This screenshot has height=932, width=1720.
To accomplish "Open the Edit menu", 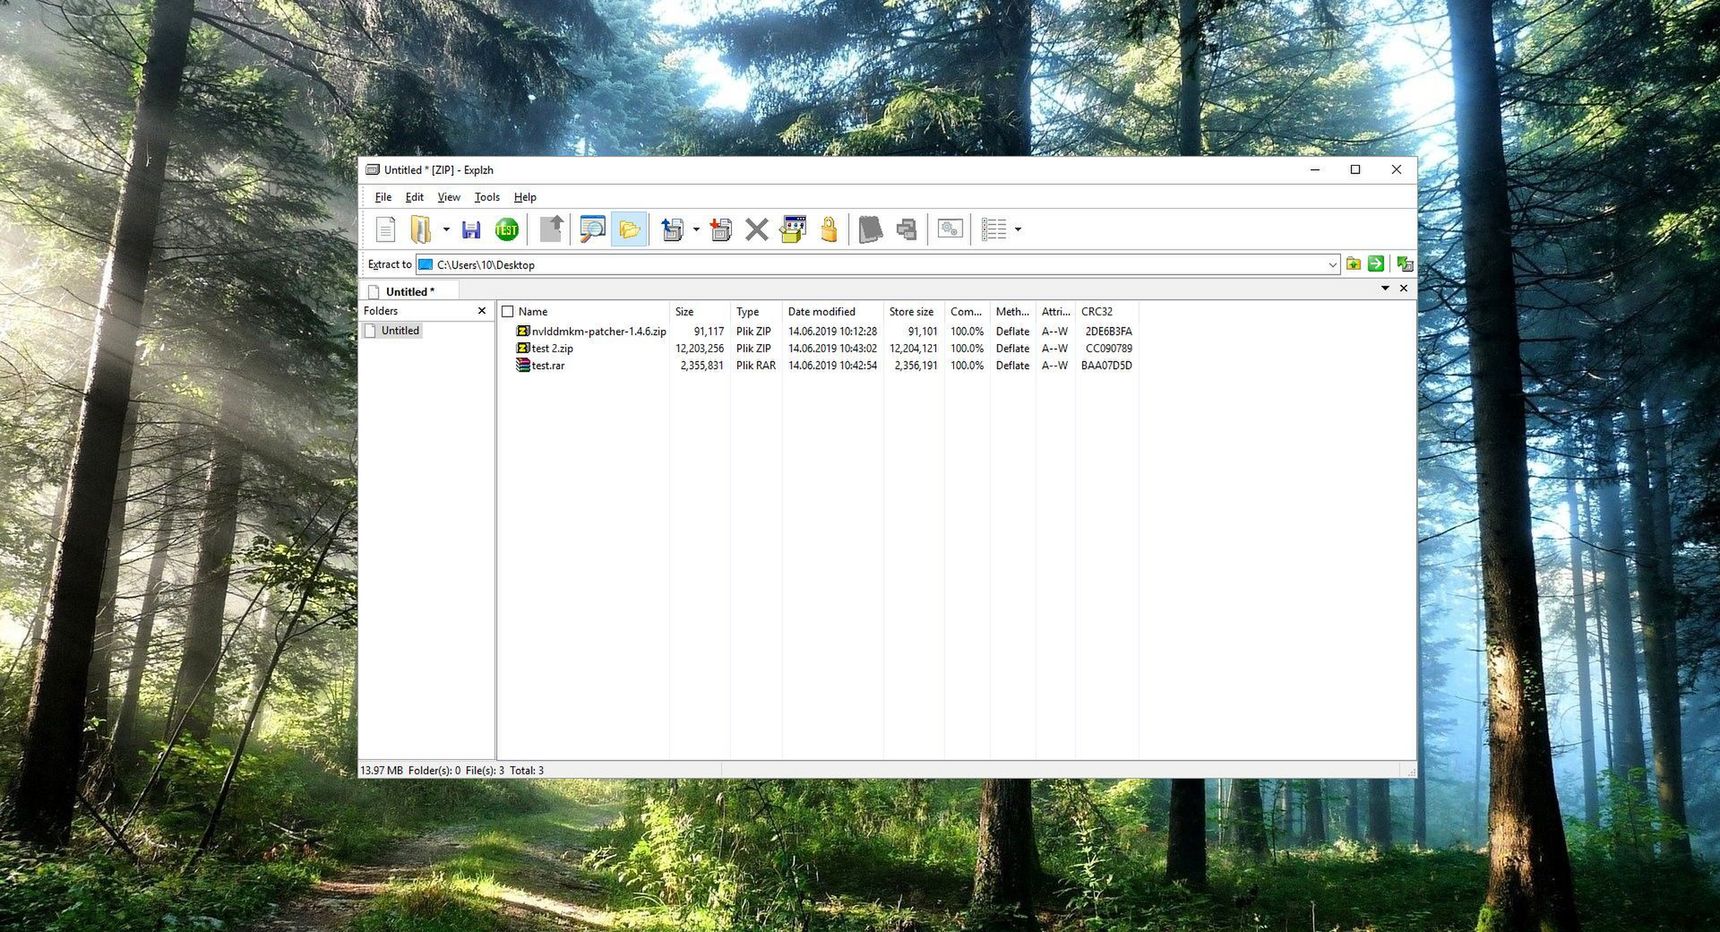I will pos(414,197).
